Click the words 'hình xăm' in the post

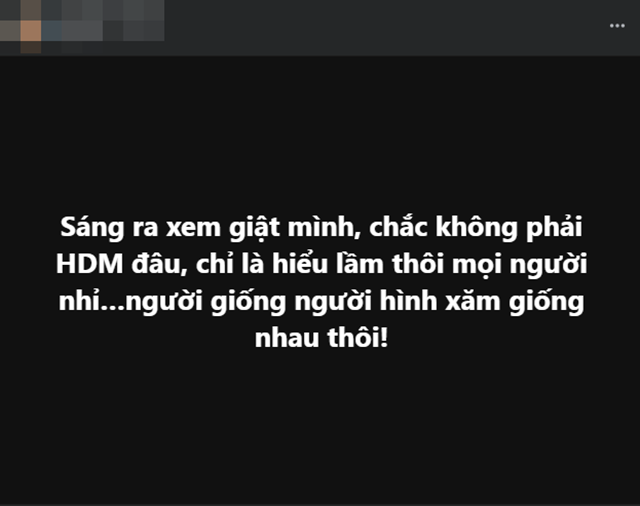(x=440, y=301)
